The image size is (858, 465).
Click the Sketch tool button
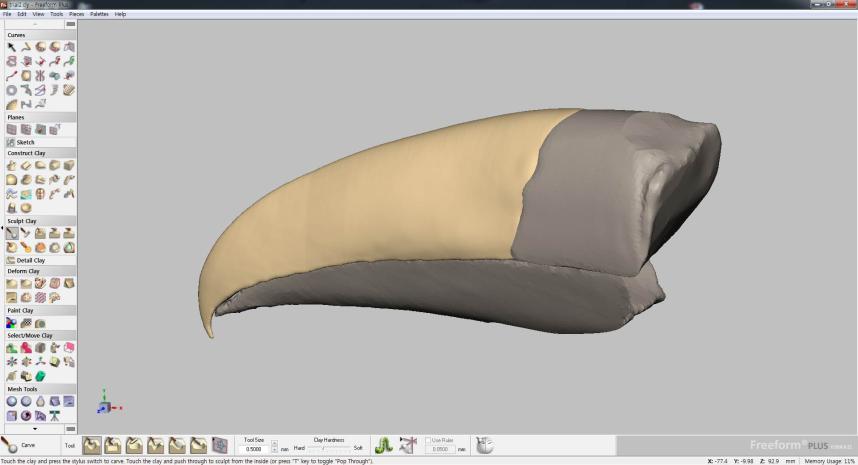(x=25, y=142)
